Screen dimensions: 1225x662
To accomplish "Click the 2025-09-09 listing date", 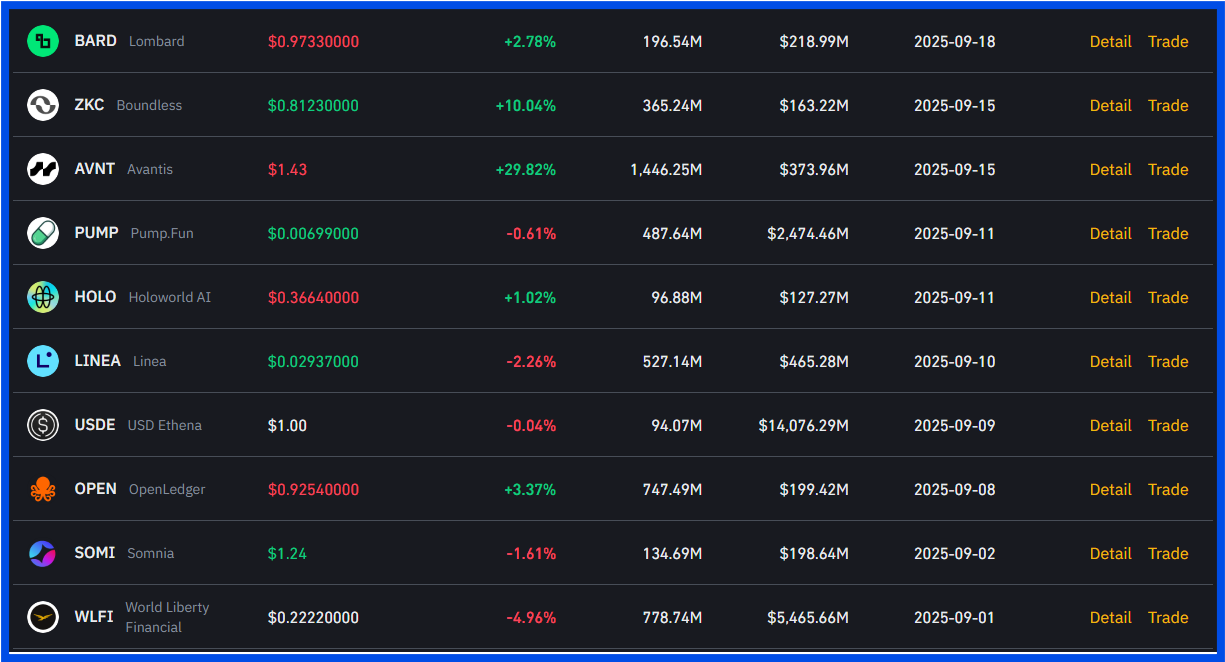I will (x=955, y=426).
